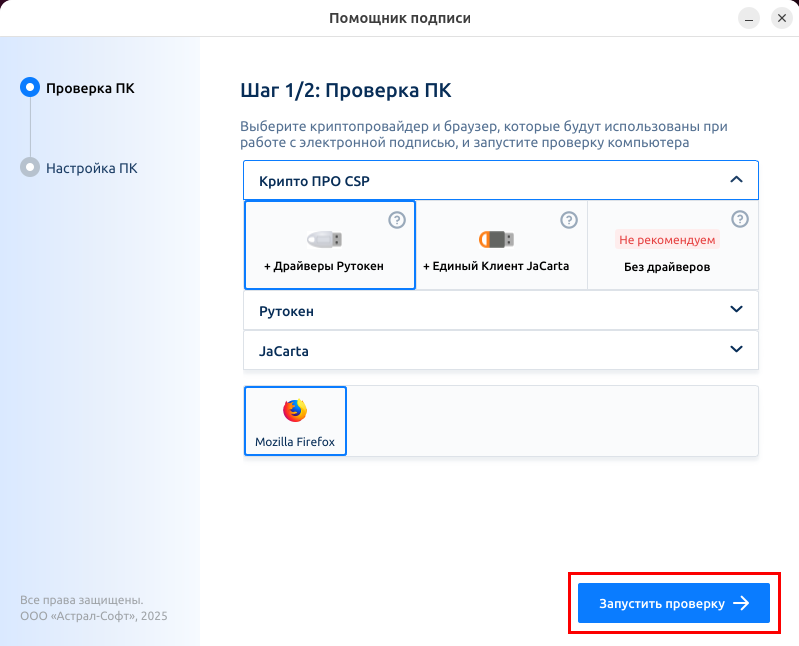
Task: Close the Помощник подписи window
Action: pyautogui.click(x=782, y=19)
